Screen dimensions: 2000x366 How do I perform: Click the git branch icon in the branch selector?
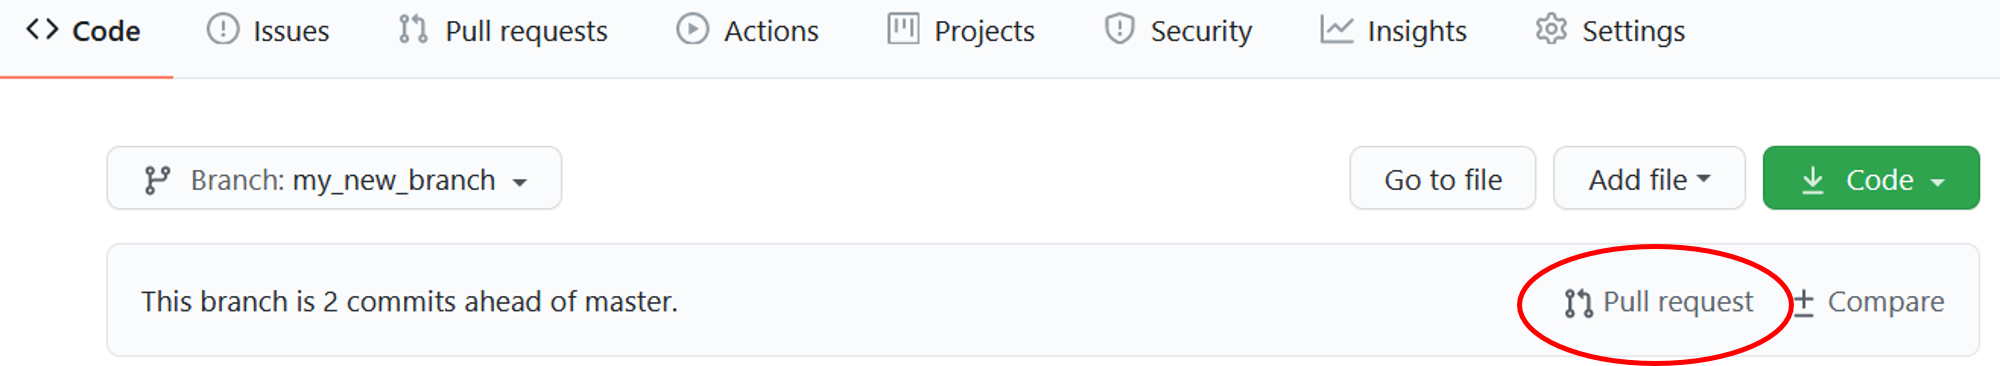point(157,180)
